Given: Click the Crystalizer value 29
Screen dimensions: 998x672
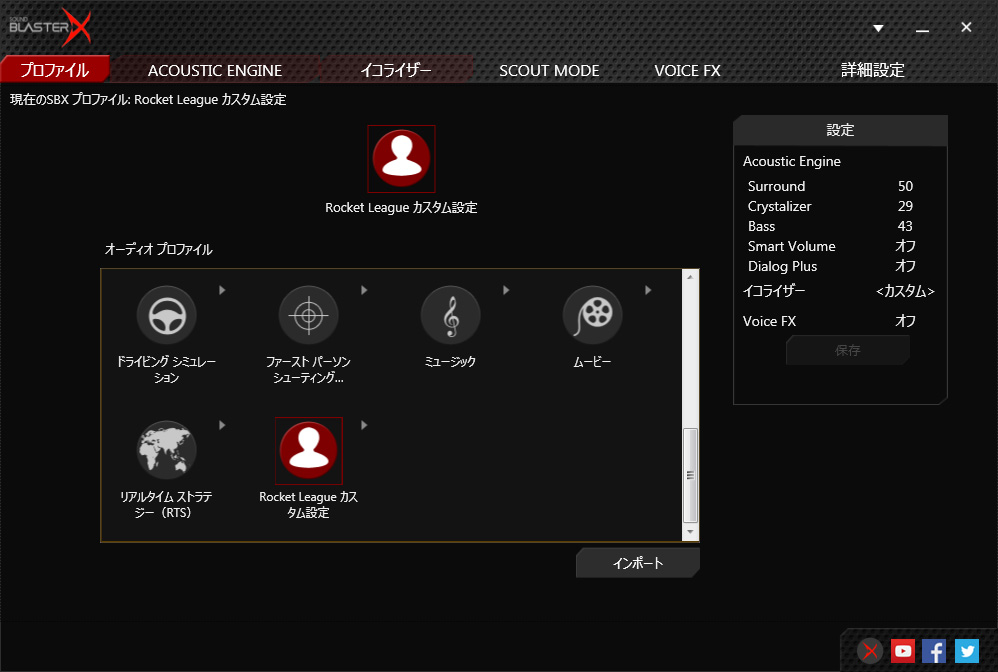Looking at the screenshot, I should (905, 206).
